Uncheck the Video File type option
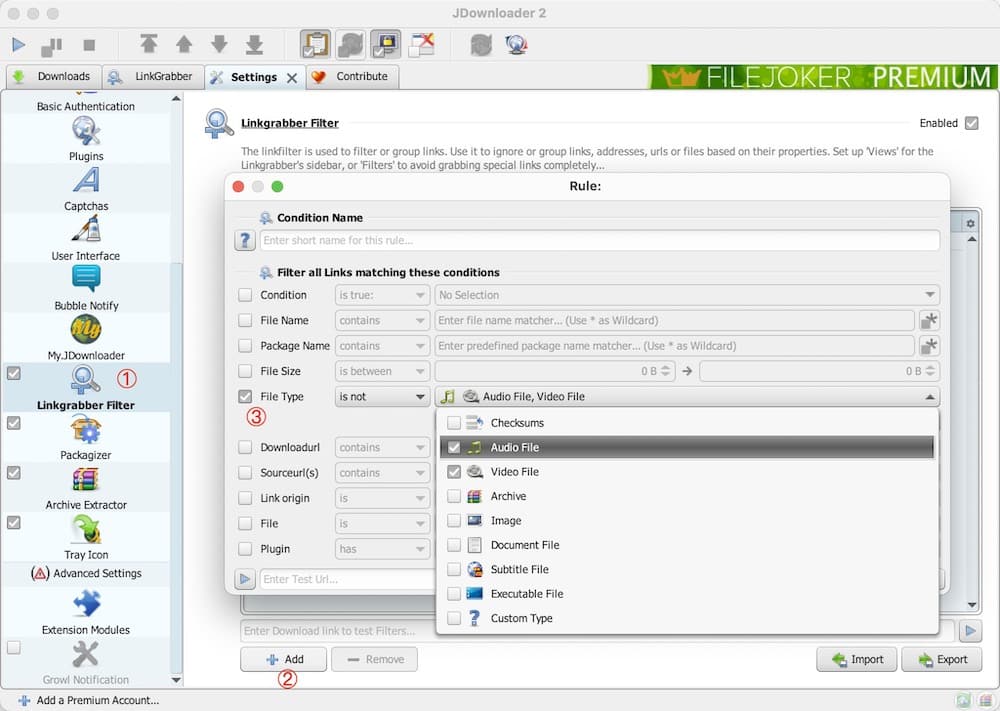This screenshot has width=1000, height=711. click(454, 472)
